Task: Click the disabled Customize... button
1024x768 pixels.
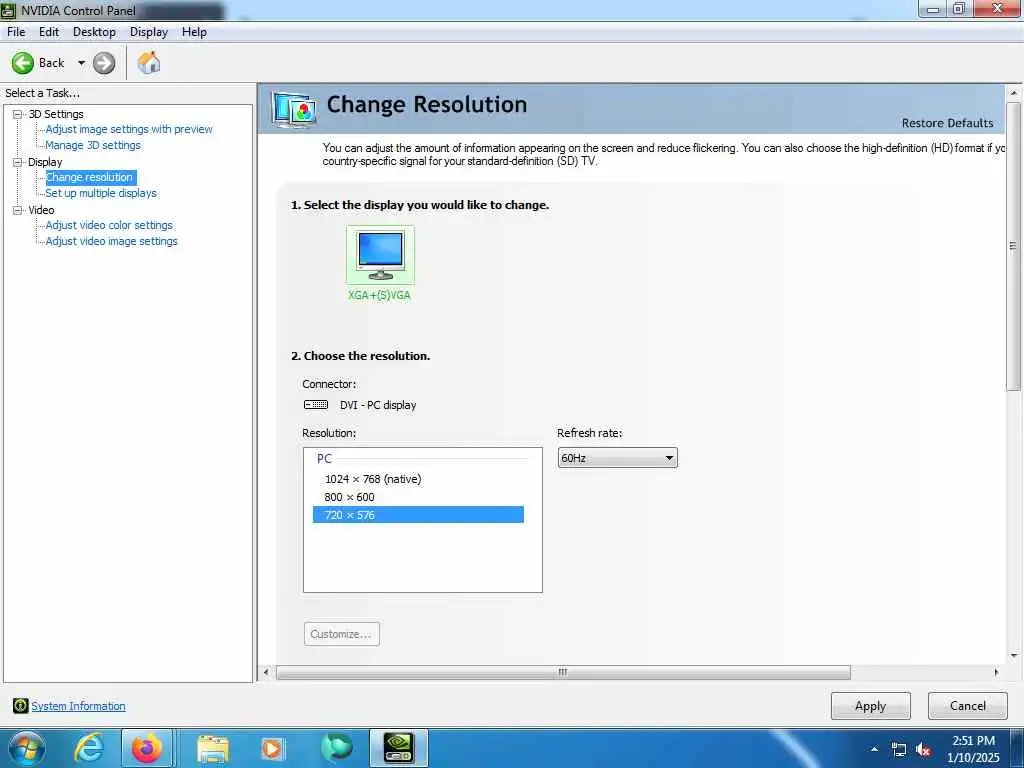Action: point(342,634)
